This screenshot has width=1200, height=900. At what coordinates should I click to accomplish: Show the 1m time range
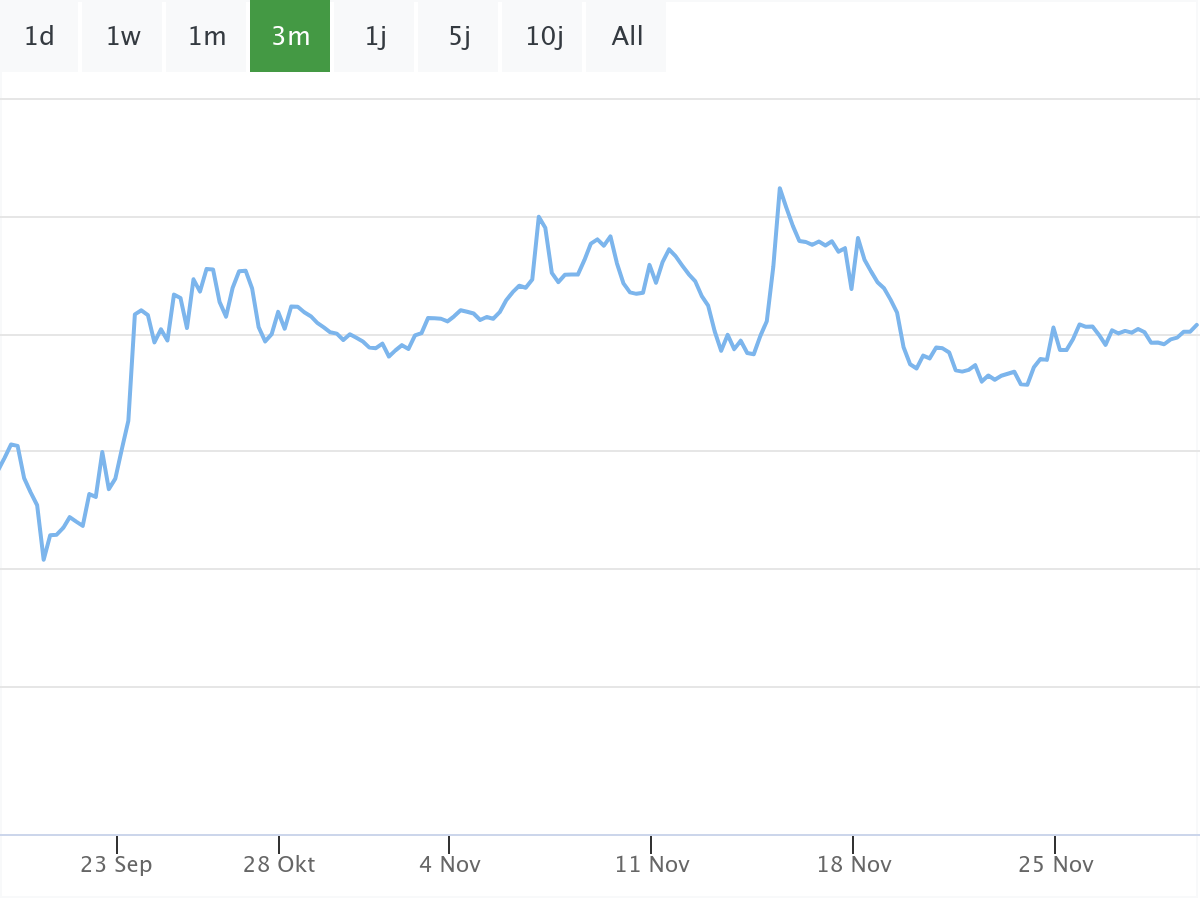pyautogui.click(x=207, y=37)
